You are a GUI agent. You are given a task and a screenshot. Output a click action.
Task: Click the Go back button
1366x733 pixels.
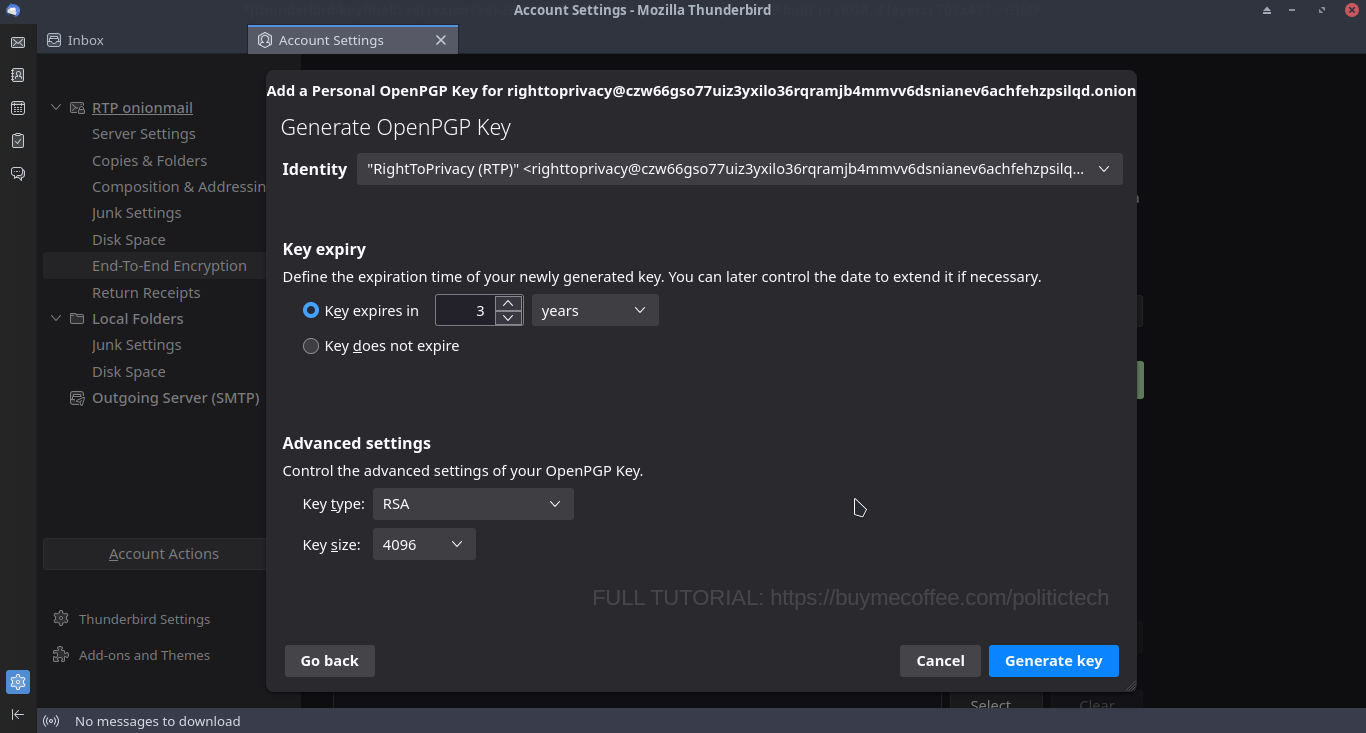click(x=330, y=661)
